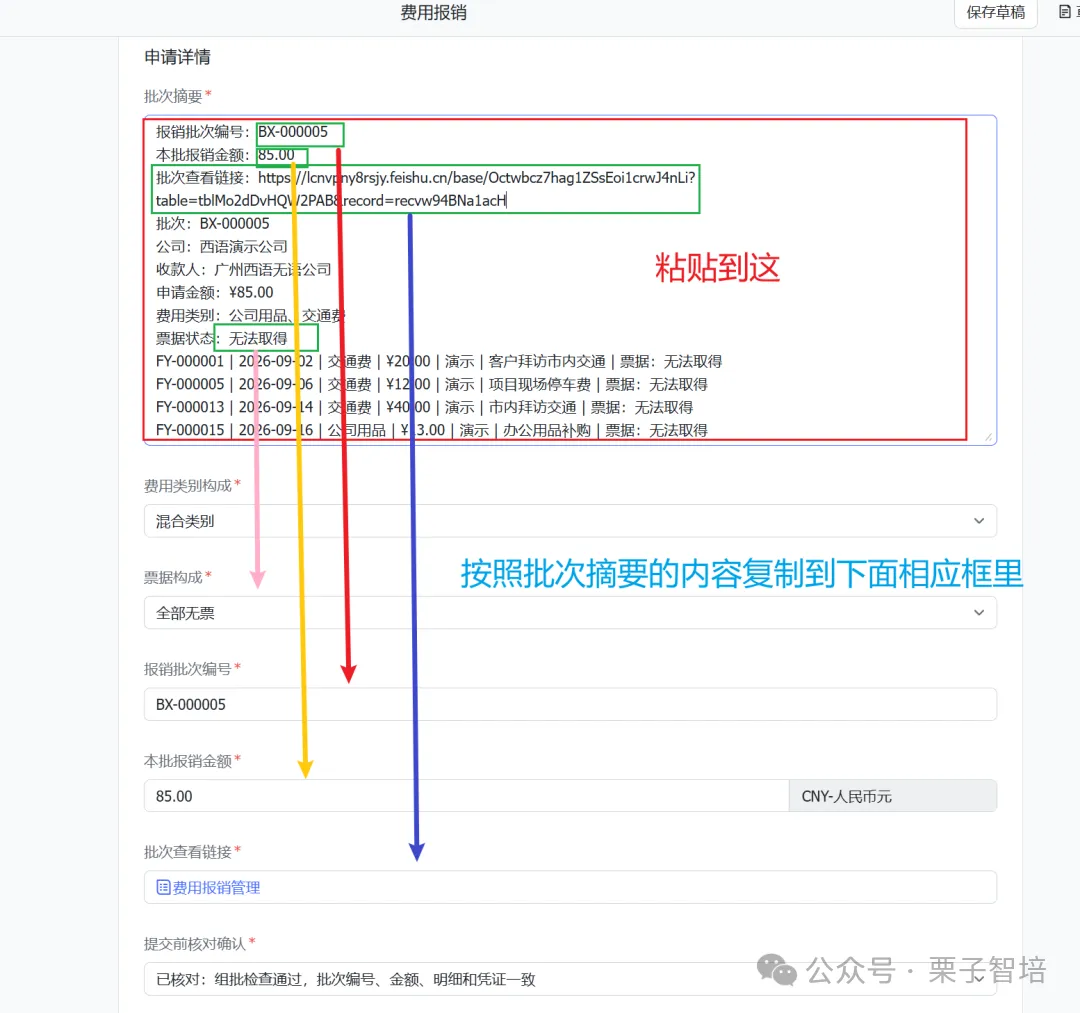This screenshot has width=1080, height=1013.
Task: Click the 申请详情 section heading
Action: click(x=178, y=57)
